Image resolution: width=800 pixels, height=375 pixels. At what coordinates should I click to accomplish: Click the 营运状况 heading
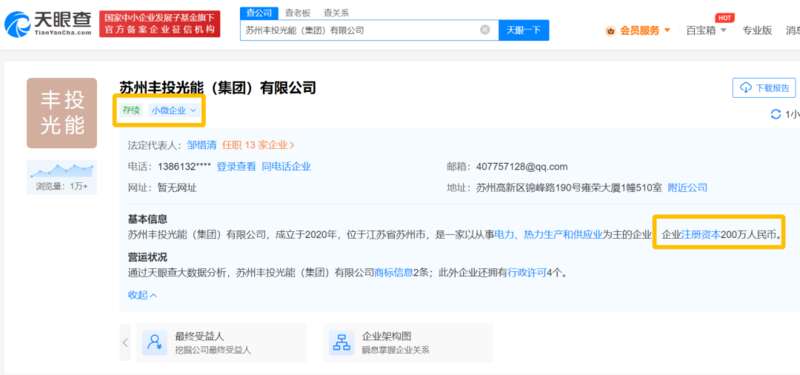coord(147,257)
